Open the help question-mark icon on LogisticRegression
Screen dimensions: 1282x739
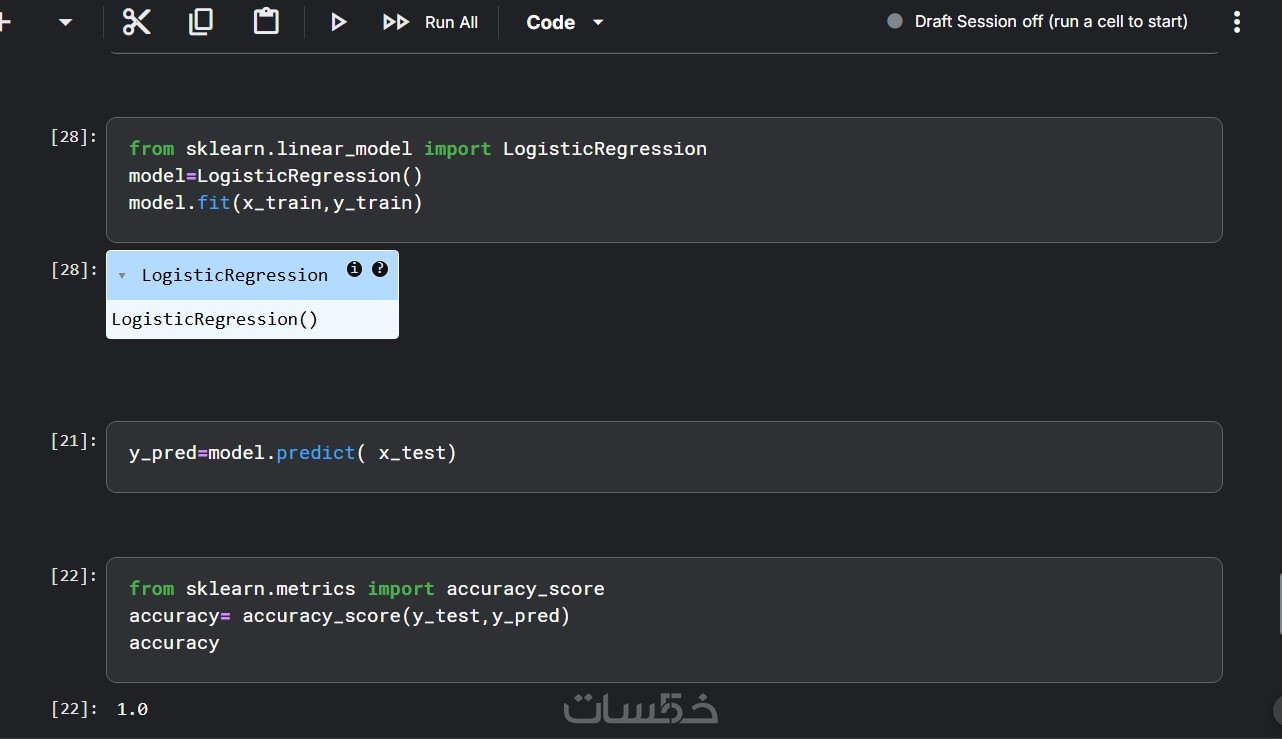(380, 269)
